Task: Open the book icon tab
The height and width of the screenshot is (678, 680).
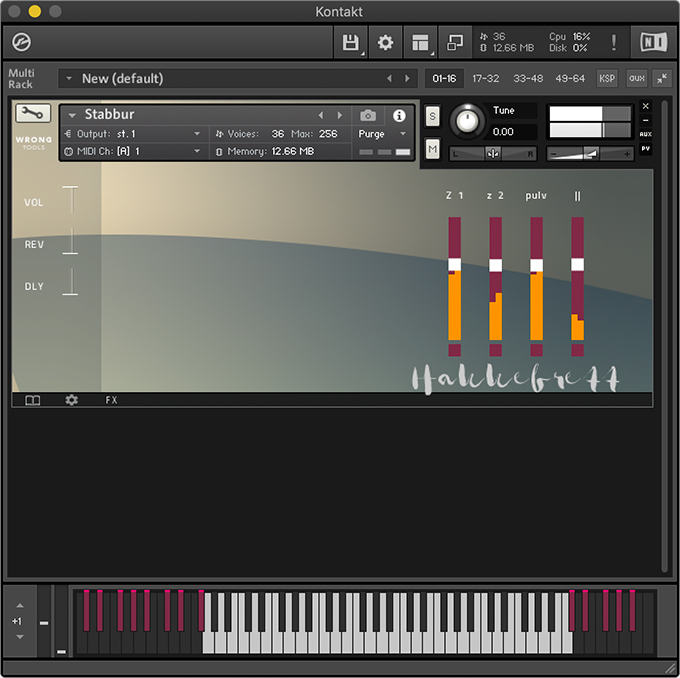Action: [x=33, y=400]
